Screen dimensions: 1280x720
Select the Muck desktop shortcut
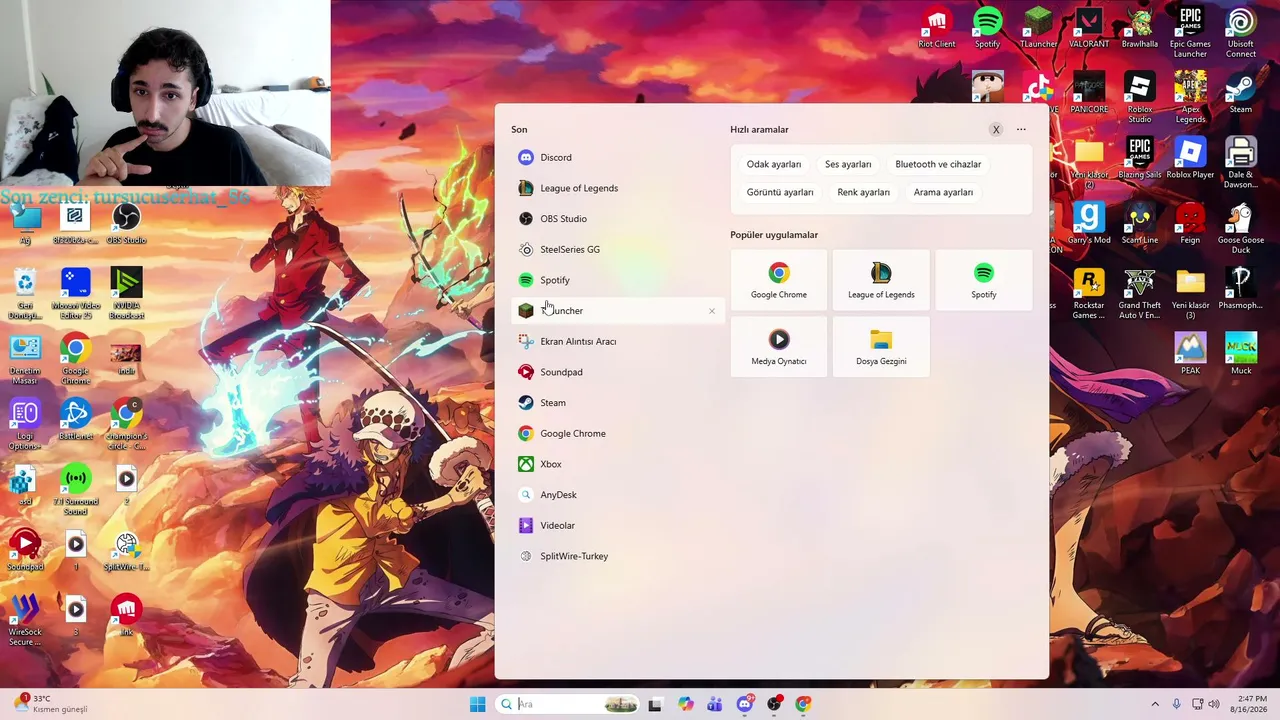pos(1241,354)
